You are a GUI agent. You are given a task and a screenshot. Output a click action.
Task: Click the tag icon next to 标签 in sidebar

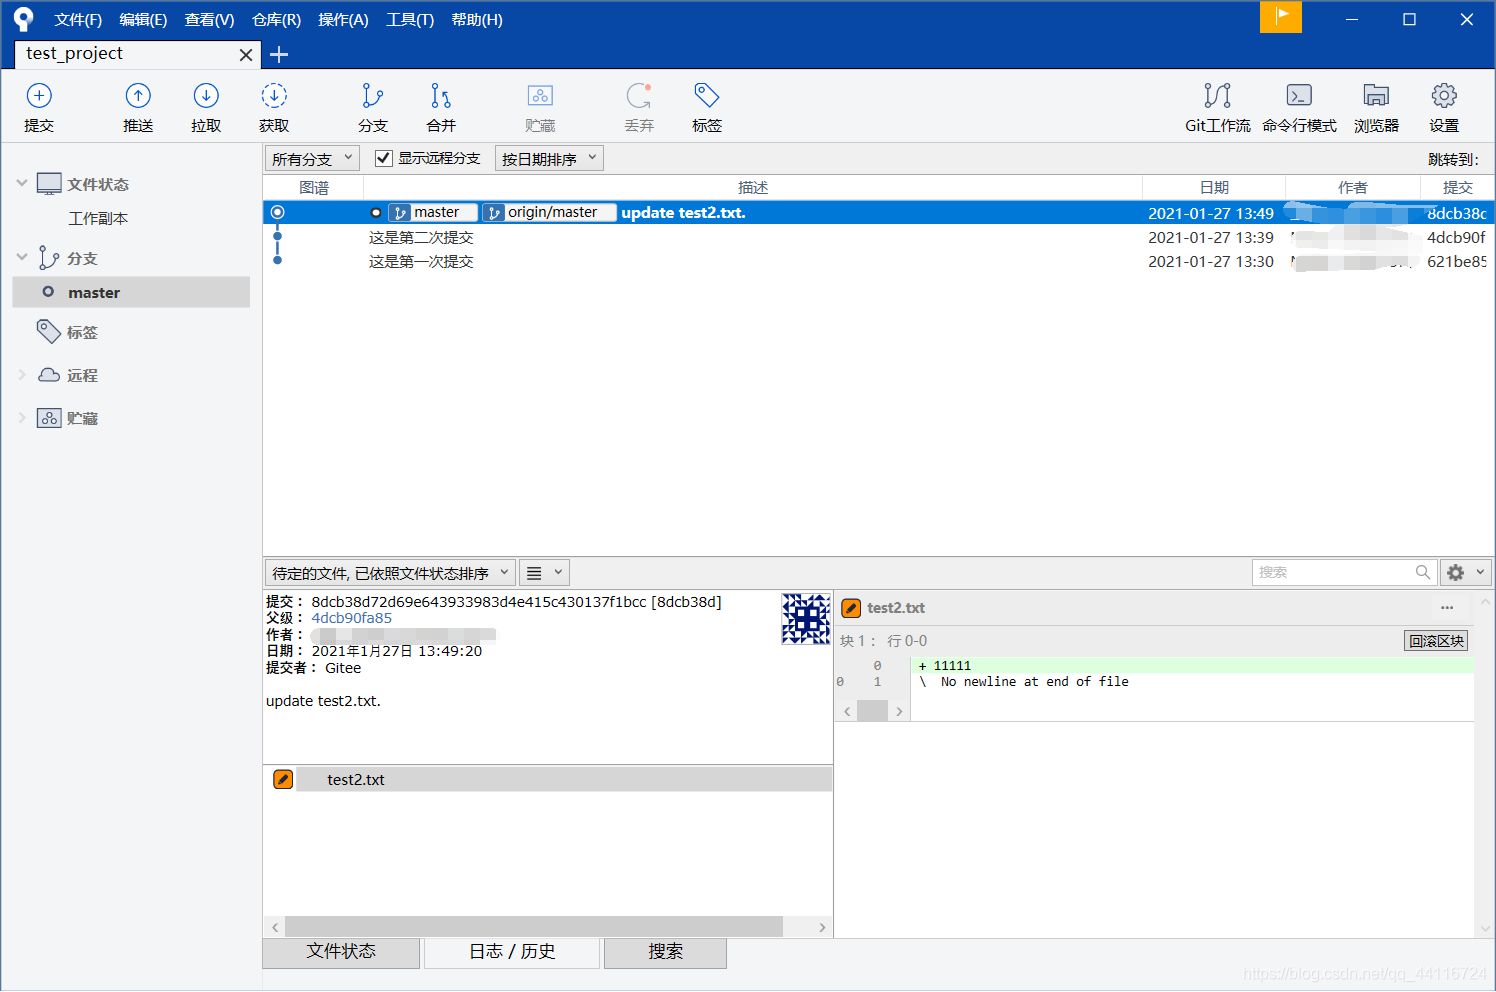click(x=49, y=331)
